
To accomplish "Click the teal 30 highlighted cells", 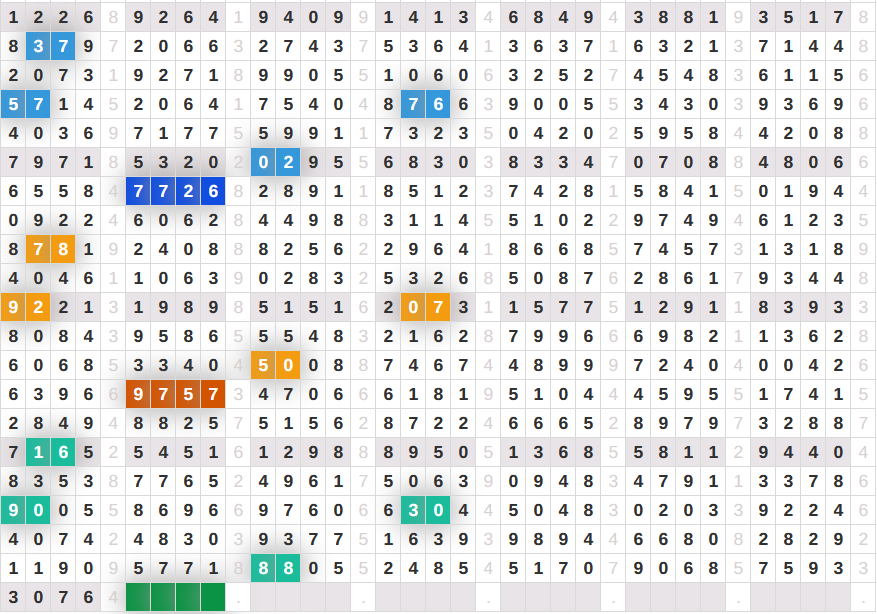I will coord(425,510).
